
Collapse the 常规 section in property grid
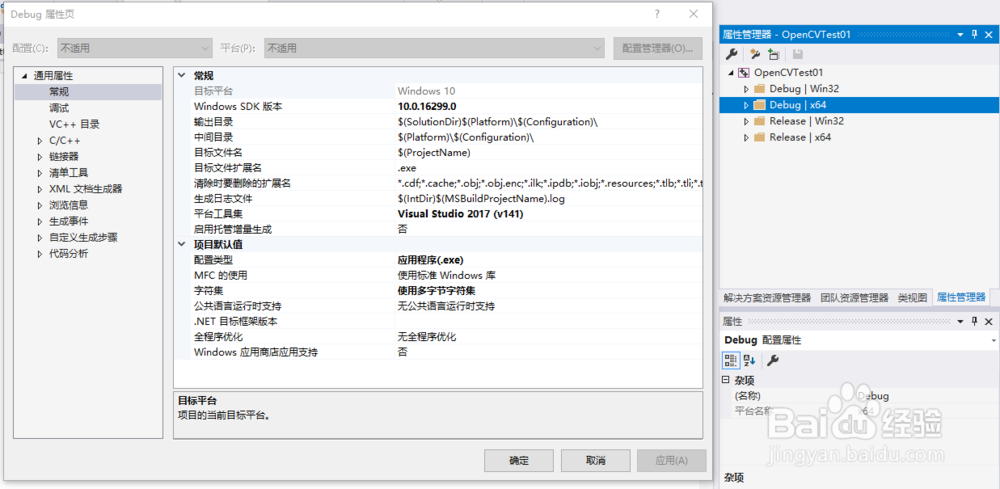182,75
